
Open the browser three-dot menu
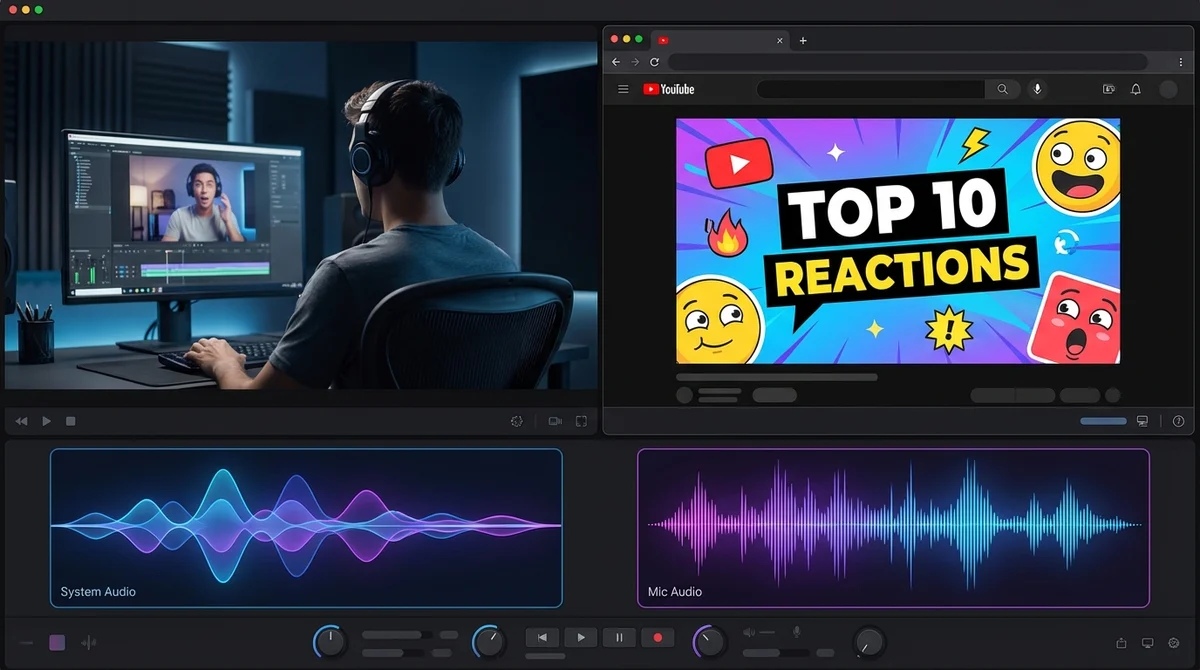[1181, 62]
